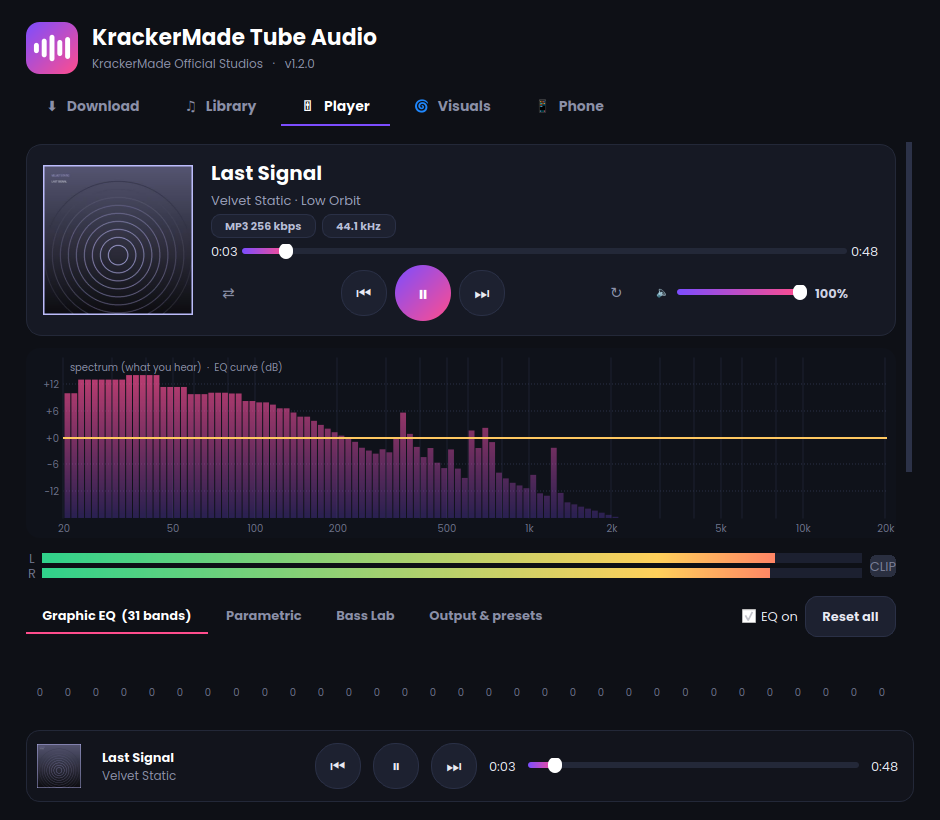Toggle the repeat loop icon
This screenshot has width=940, height=820.
(616, 293)
